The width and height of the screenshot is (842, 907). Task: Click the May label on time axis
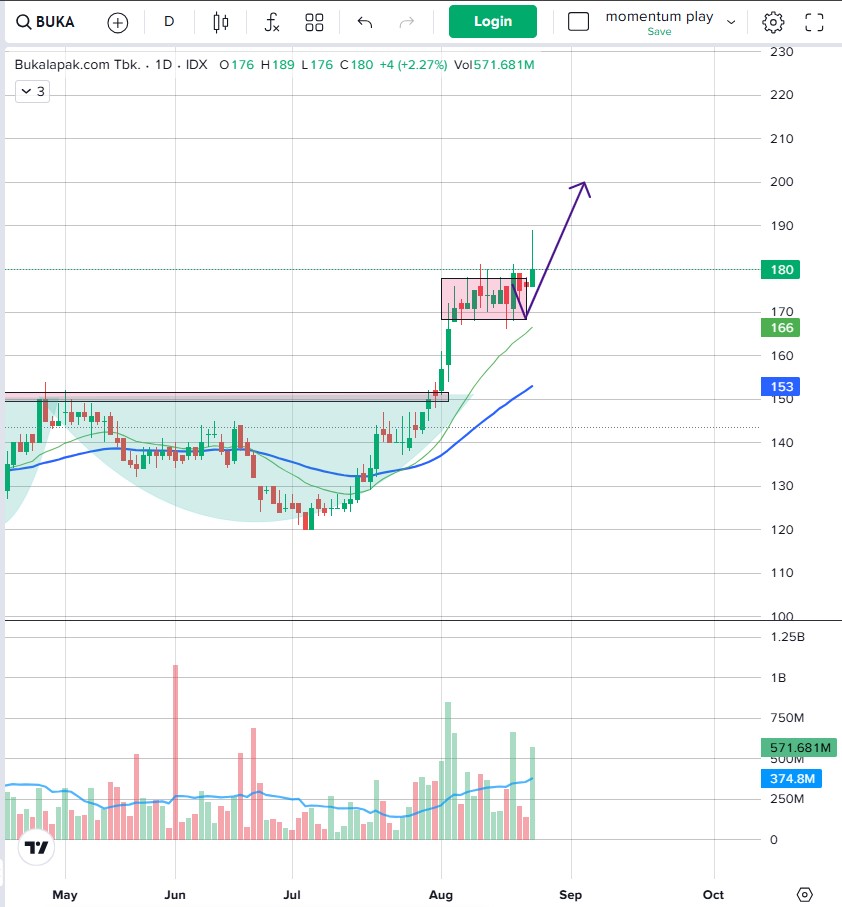coord(65,895)
